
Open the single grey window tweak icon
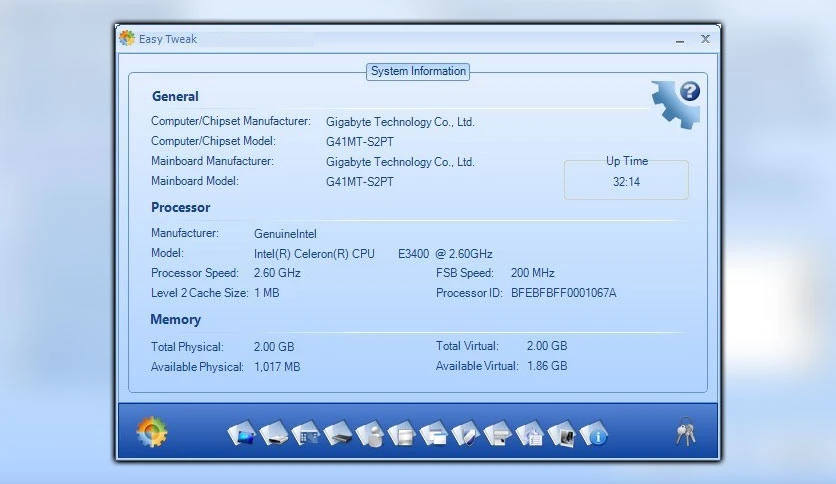[402, 433]
